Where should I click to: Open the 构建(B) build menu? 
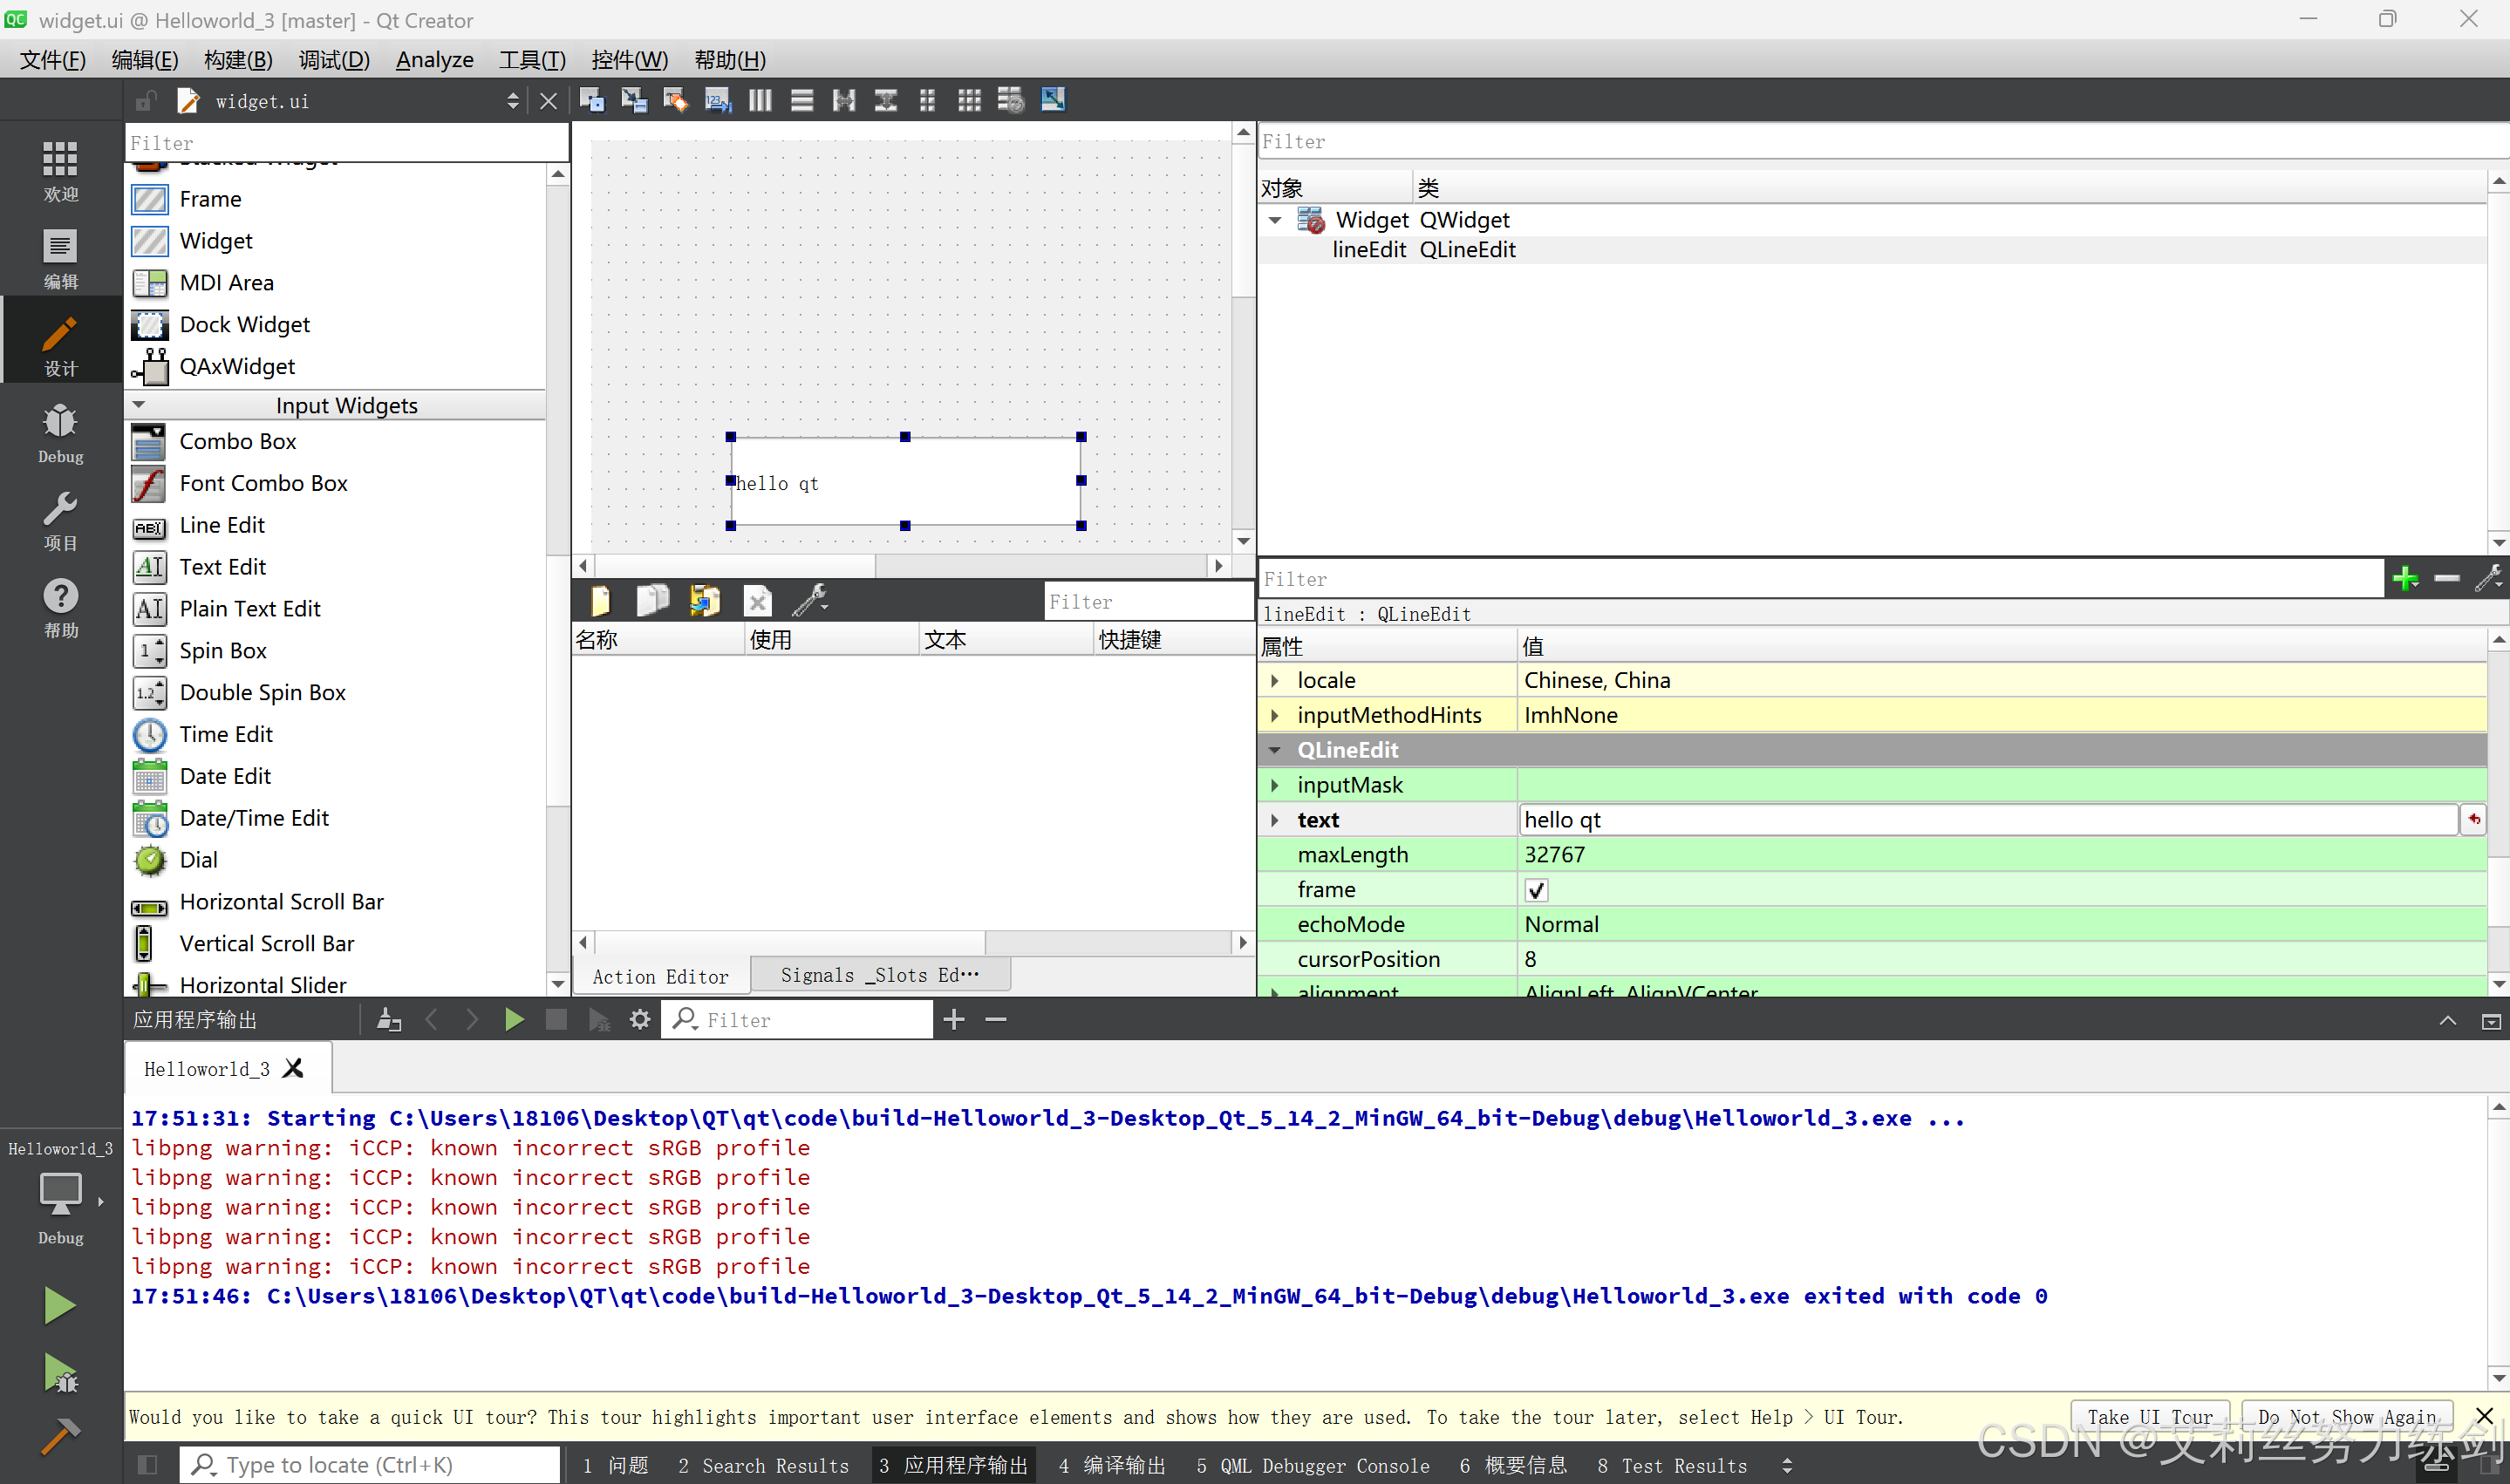tap(238, 60)
